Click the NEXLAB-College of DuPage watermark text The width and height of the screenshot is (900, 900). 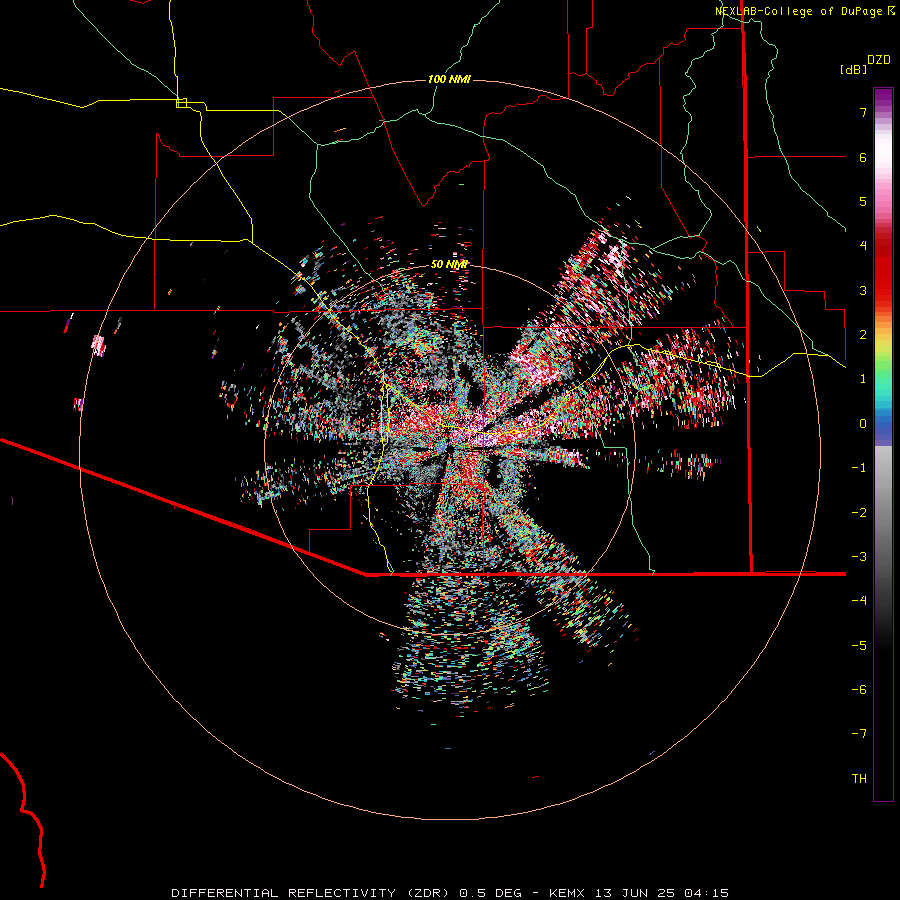click(799, 11)
